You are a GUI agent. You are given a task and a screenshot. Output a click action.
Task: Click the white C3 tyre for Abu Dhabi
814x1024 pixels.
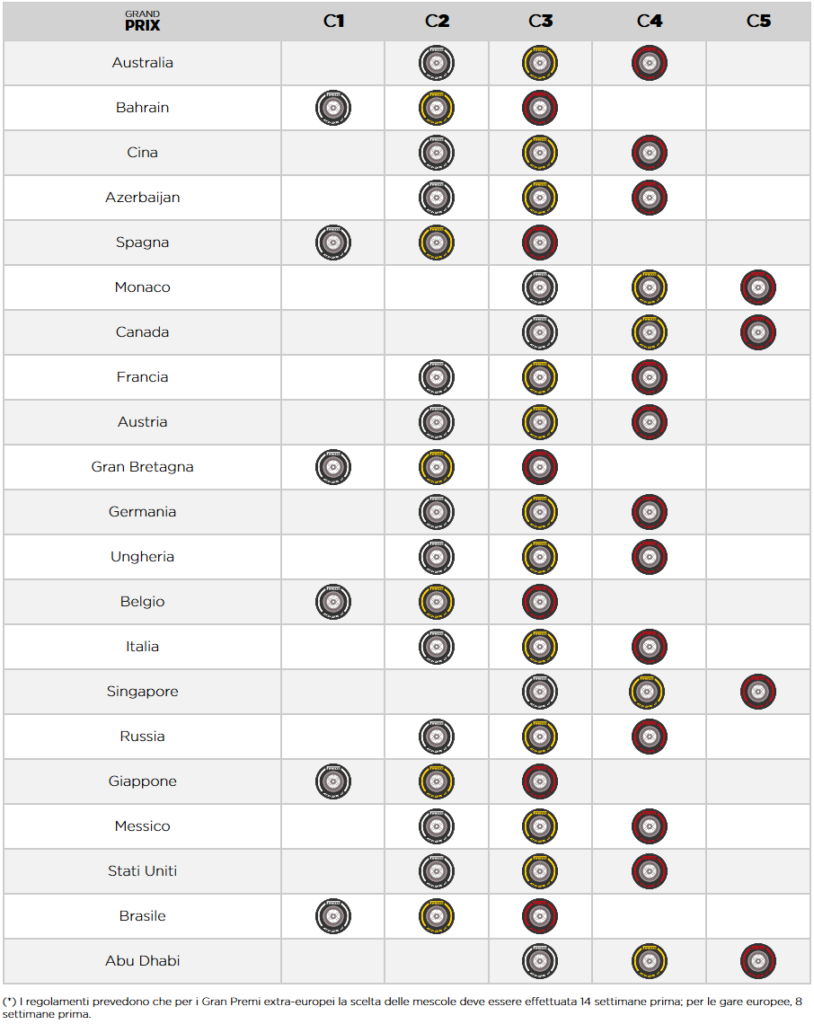(x=540, y=961)
